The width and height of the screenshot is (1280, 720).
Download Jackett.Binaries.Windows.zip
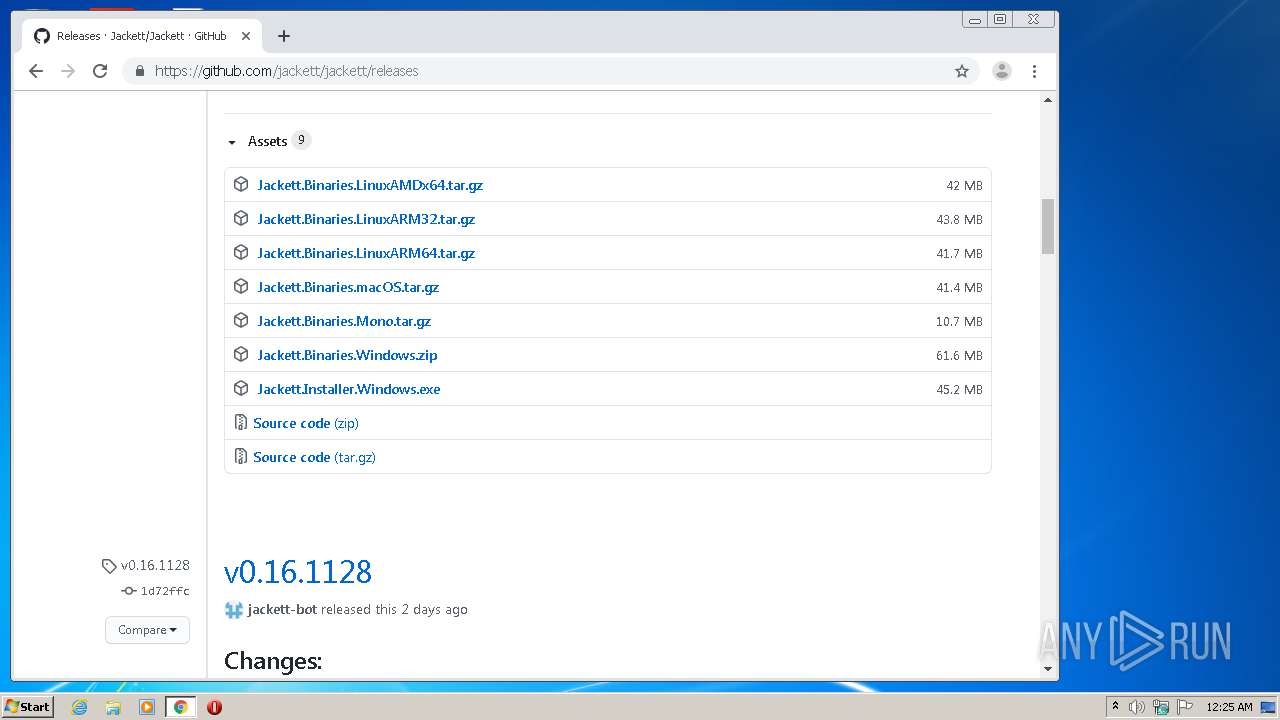tap(347, 355)
